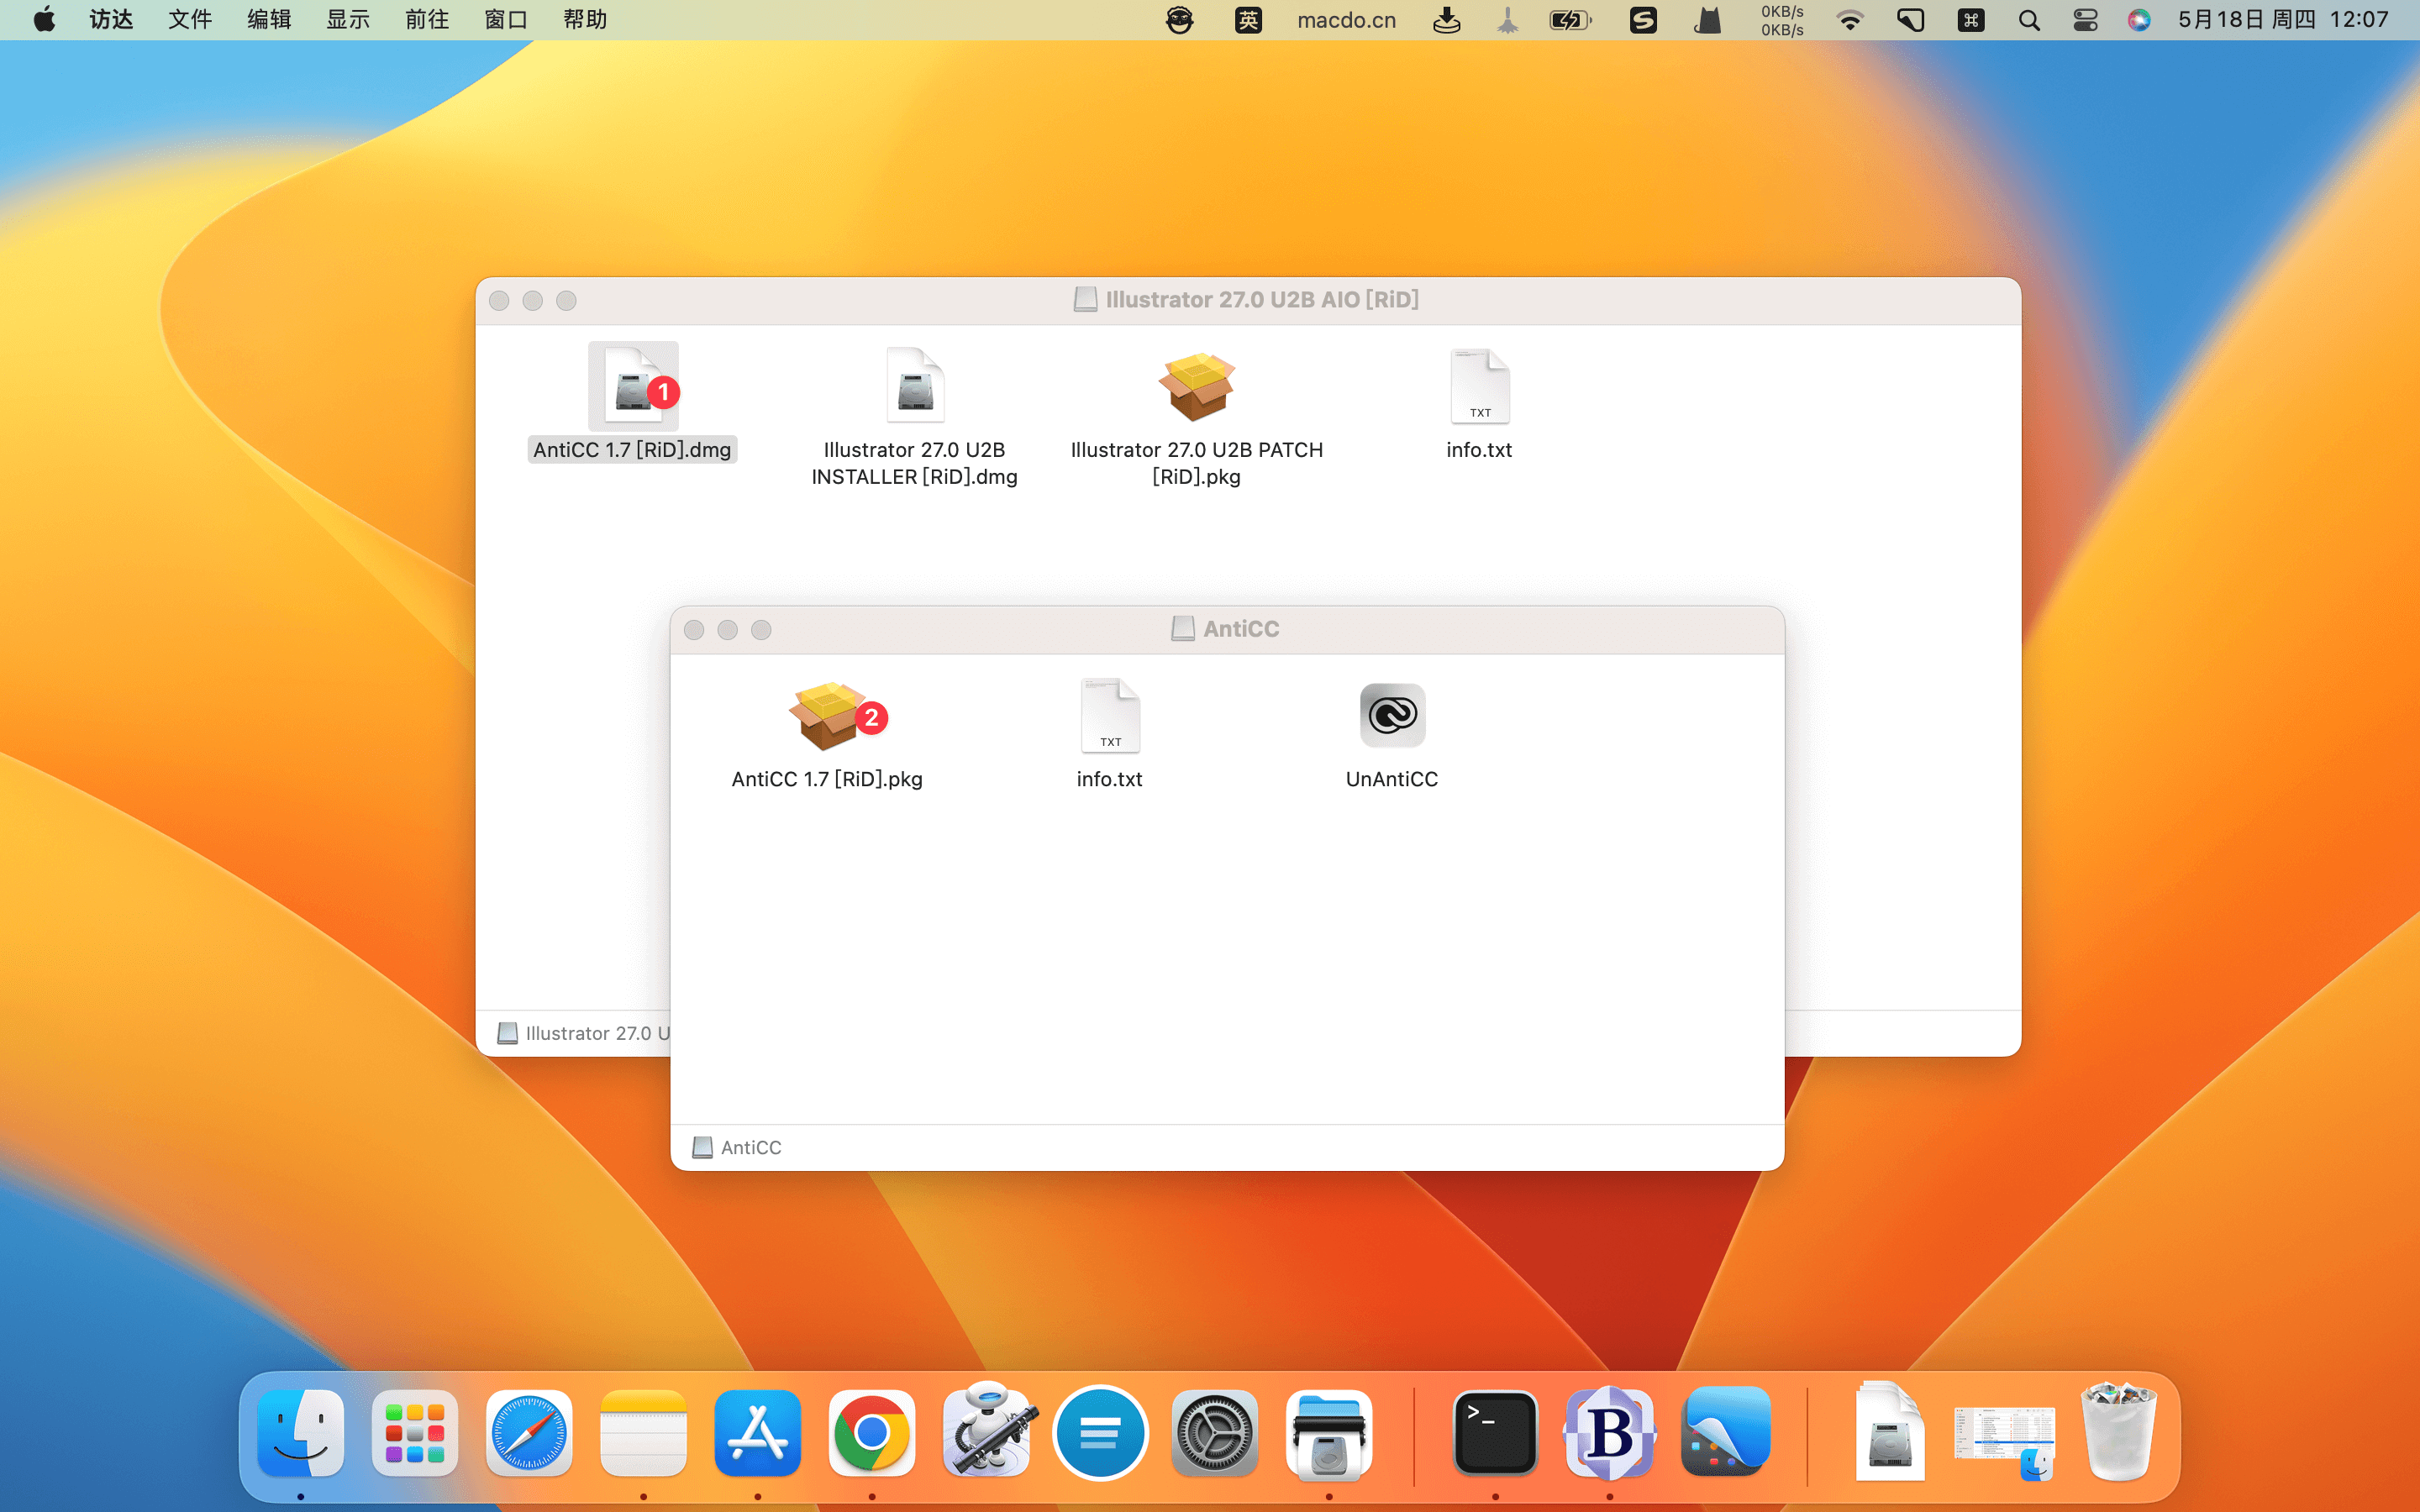Expand the Wi-Fi status menu
Viewport: 2420px width, 1512px height.
click(1850, 20)
